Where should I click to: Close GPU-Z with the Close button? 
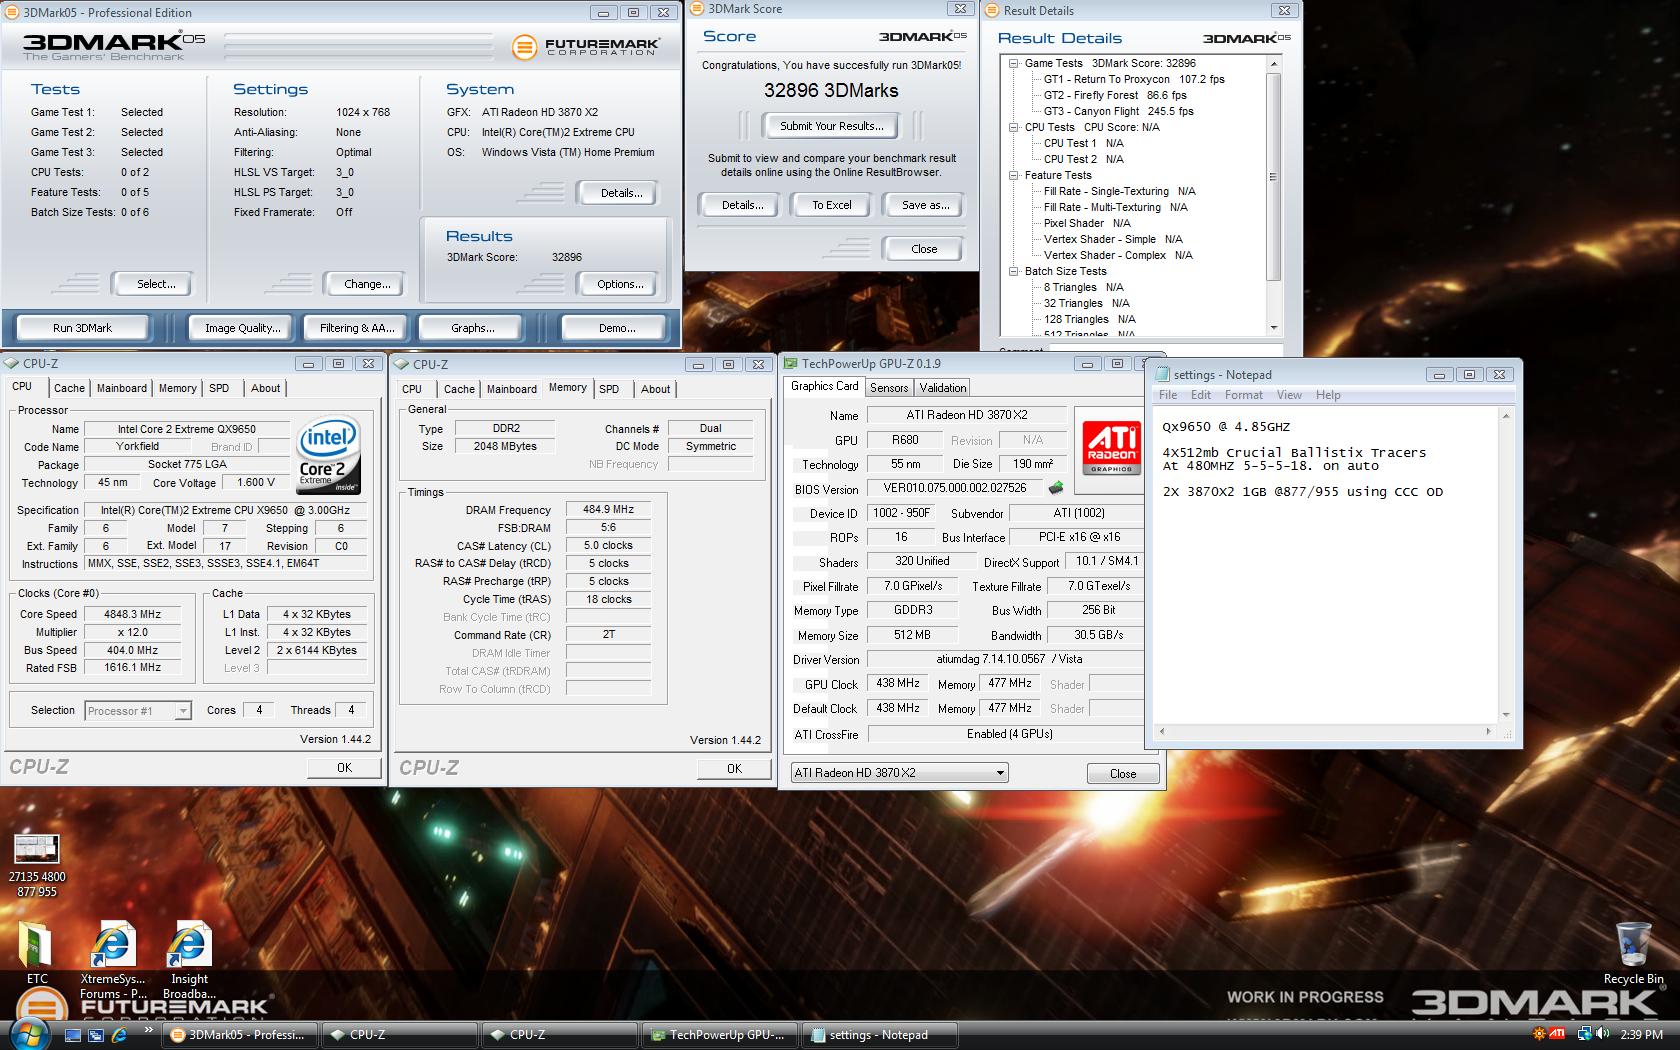[x=1123, y=774]
